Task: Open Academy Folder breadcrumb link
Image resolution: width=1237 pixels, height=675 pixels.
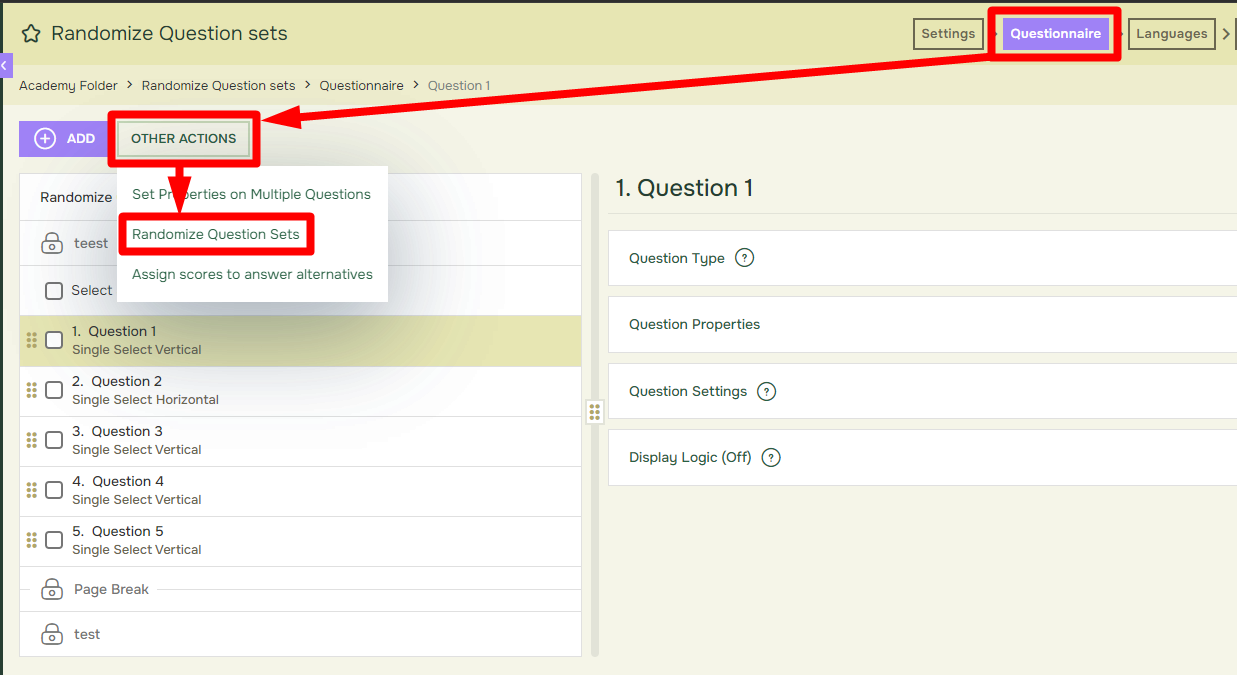Action: click(x=68, y=86)
